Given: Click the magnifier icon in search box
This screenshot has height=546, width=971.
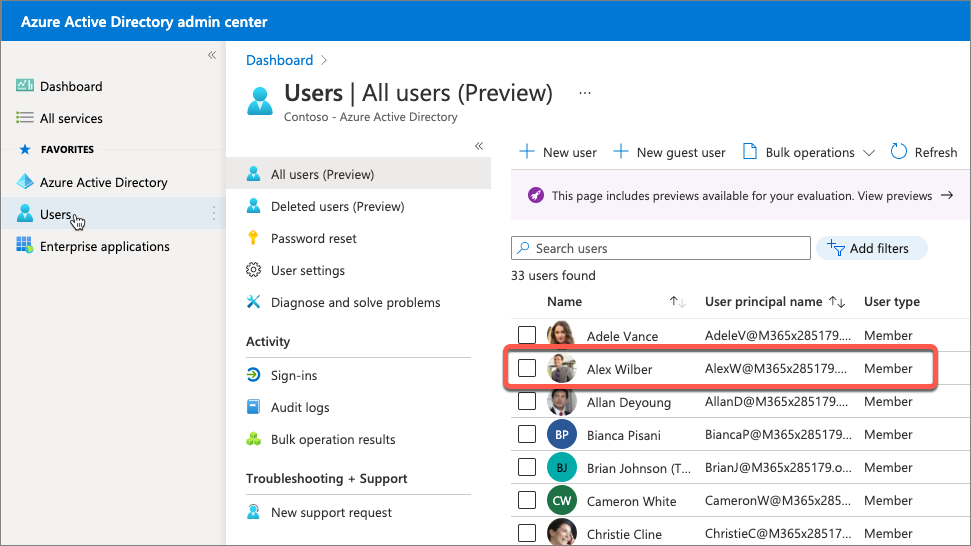Looking at the screenshot, I should (x=523, y=248).
